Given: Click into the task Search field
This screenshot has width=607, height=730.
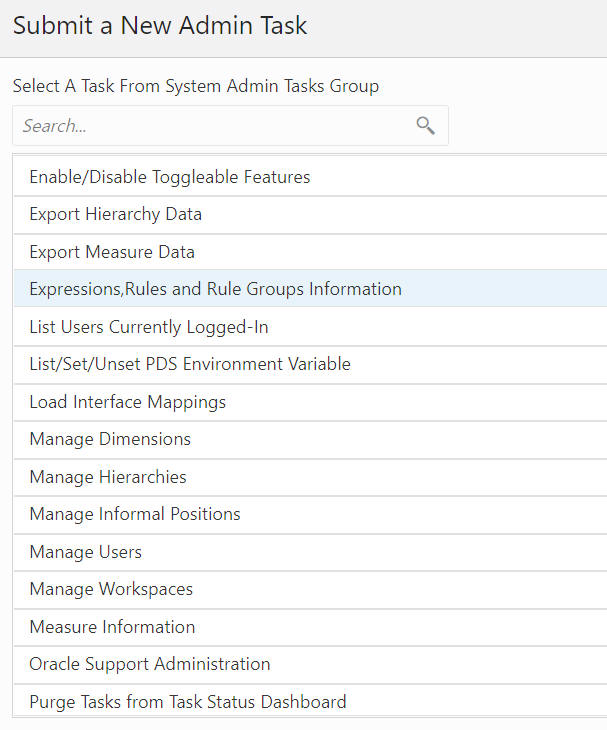Looking at the screenshot, I should coord(210,126).
